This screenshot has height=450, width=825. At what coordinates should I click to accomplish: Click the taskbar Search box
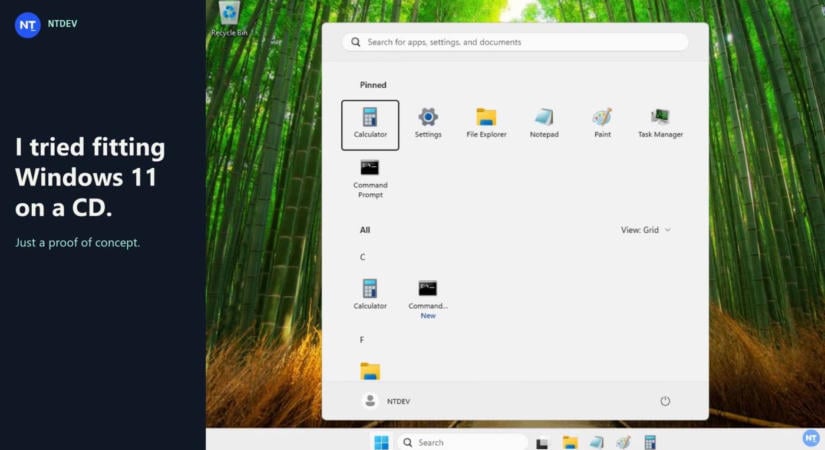462,442
